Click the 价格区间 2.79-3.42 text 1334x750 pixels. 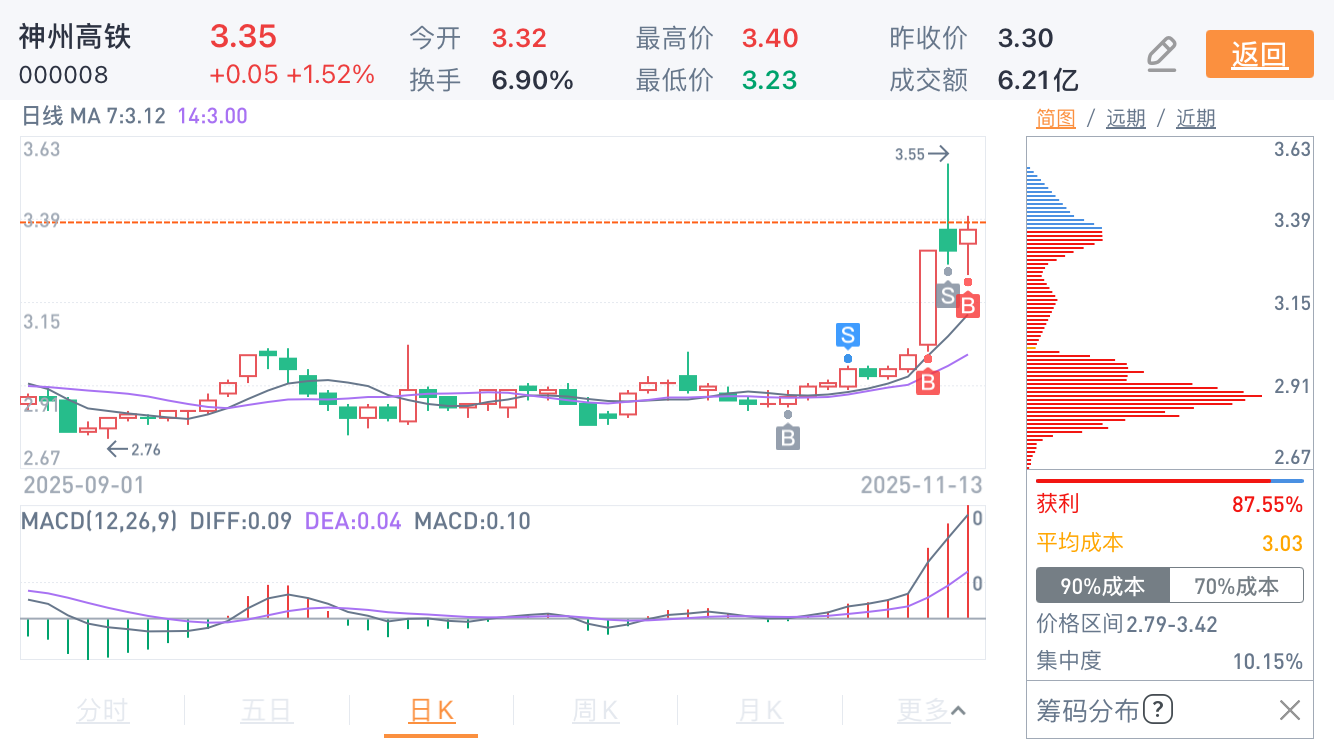pos(1127,624)
